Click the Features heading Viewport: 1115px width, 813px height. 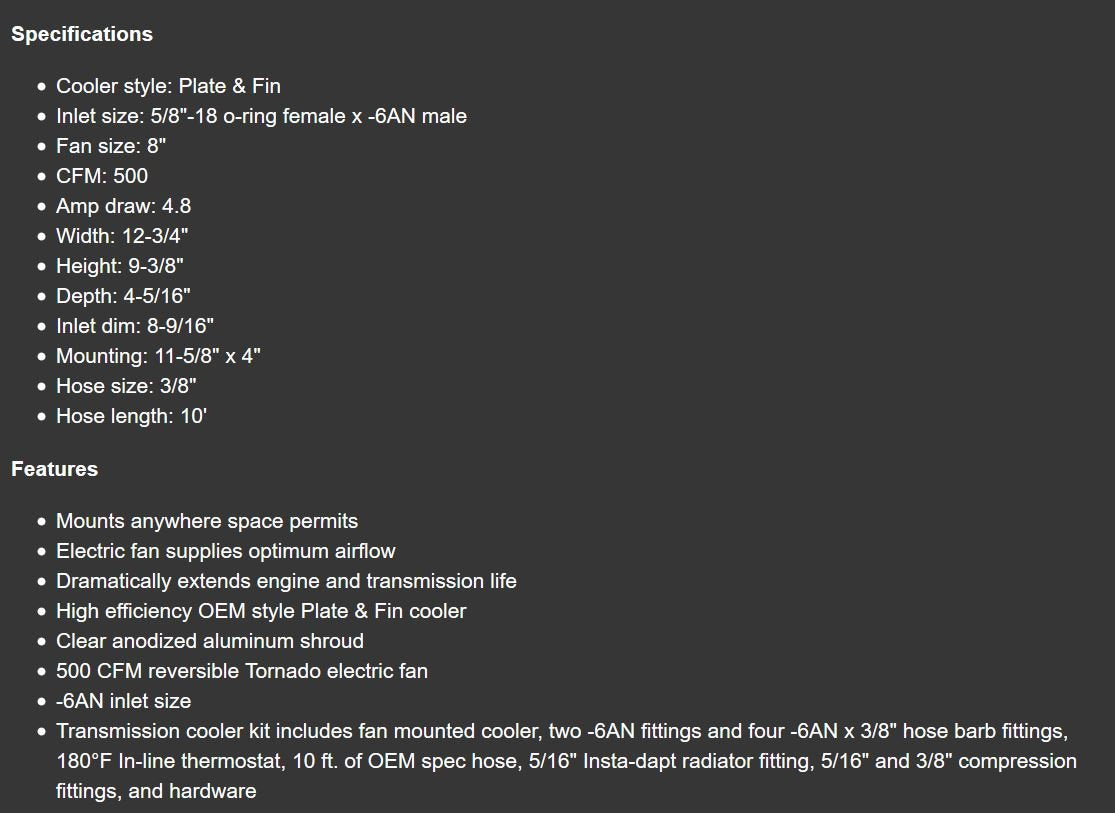coord(54,469)
